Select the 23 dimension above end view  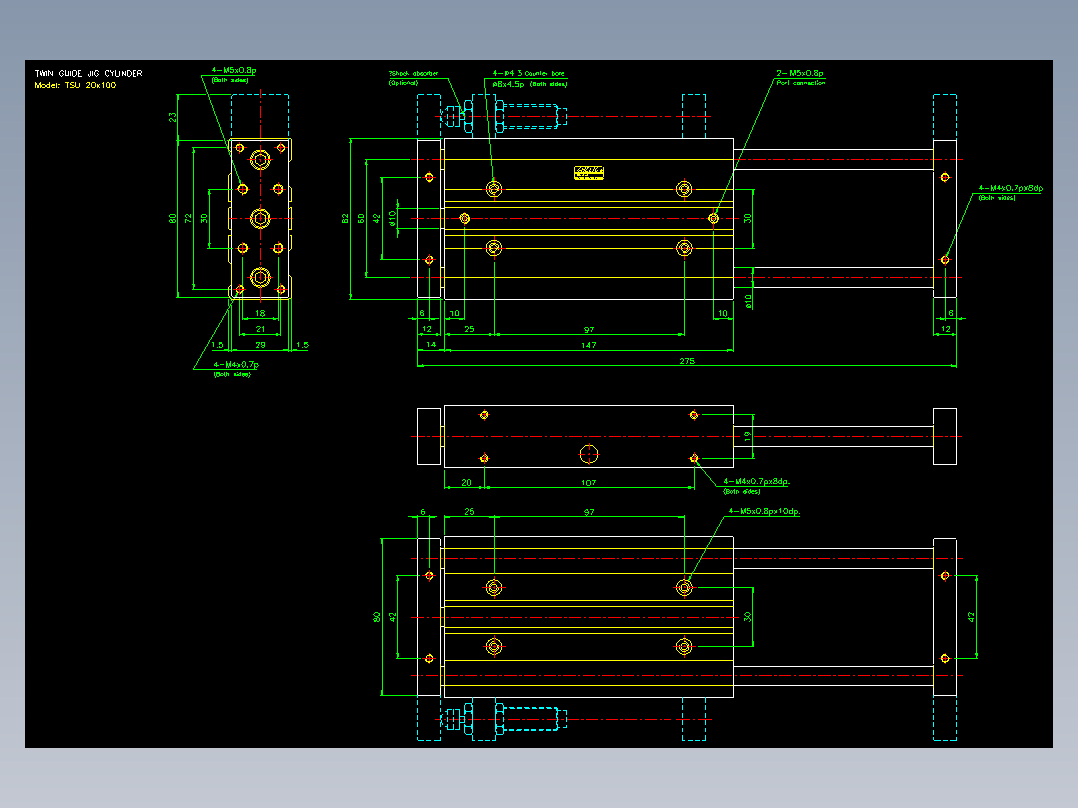172,118
